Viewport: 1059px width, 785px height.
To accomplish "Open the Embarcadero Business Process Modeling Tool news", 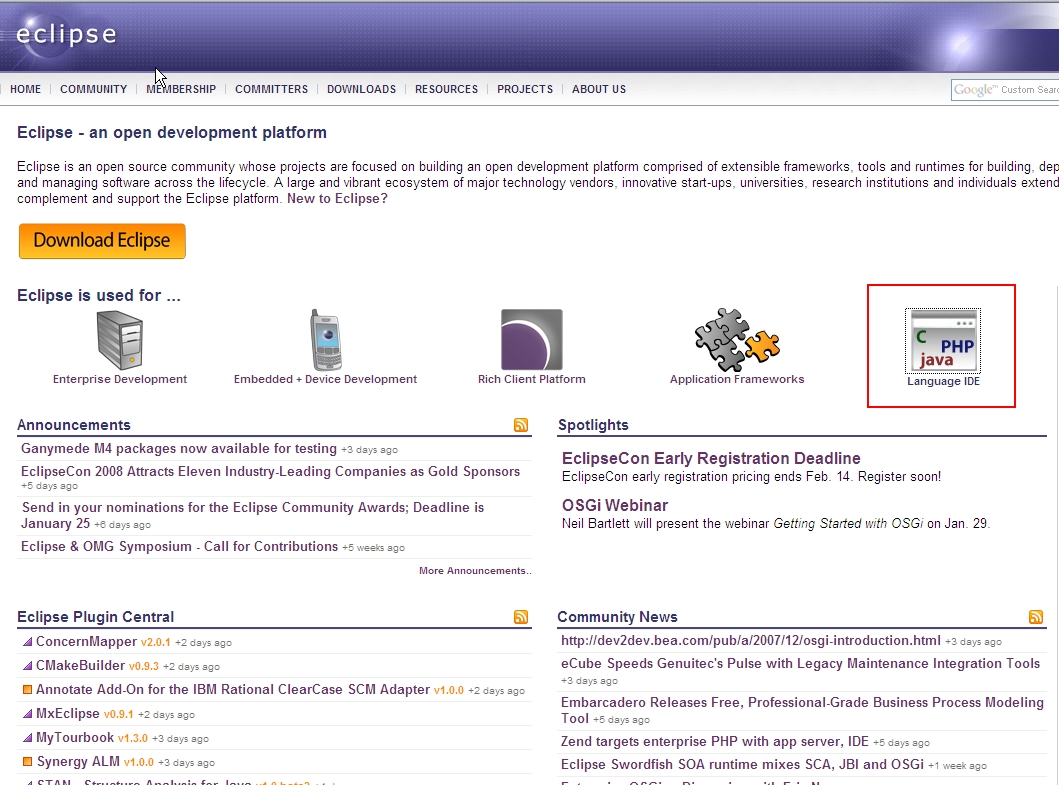I will click(802, 710).
